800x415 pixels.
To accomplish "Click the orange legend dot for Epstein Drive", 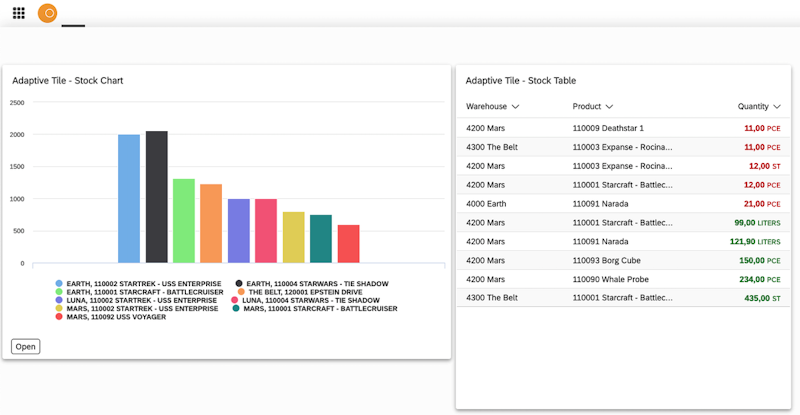I will 241,292.
